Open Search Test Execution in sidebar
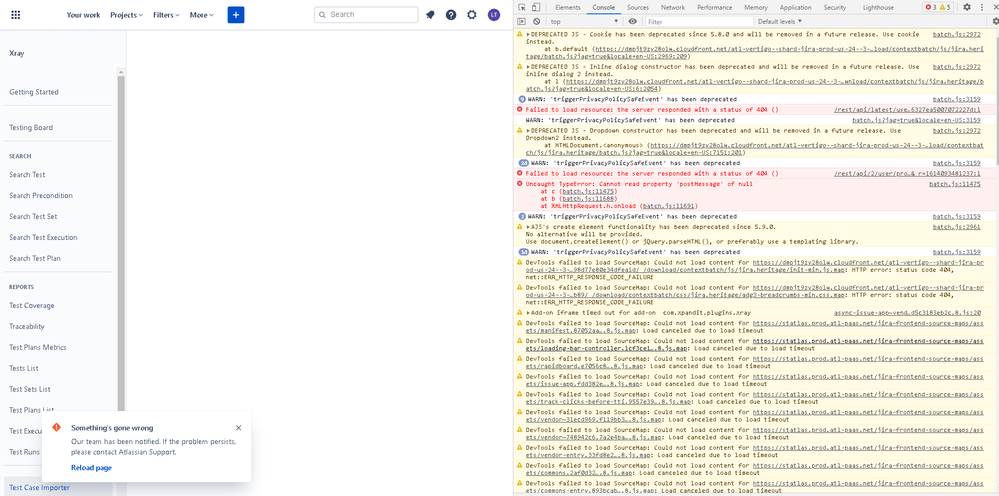 point(43,237)
